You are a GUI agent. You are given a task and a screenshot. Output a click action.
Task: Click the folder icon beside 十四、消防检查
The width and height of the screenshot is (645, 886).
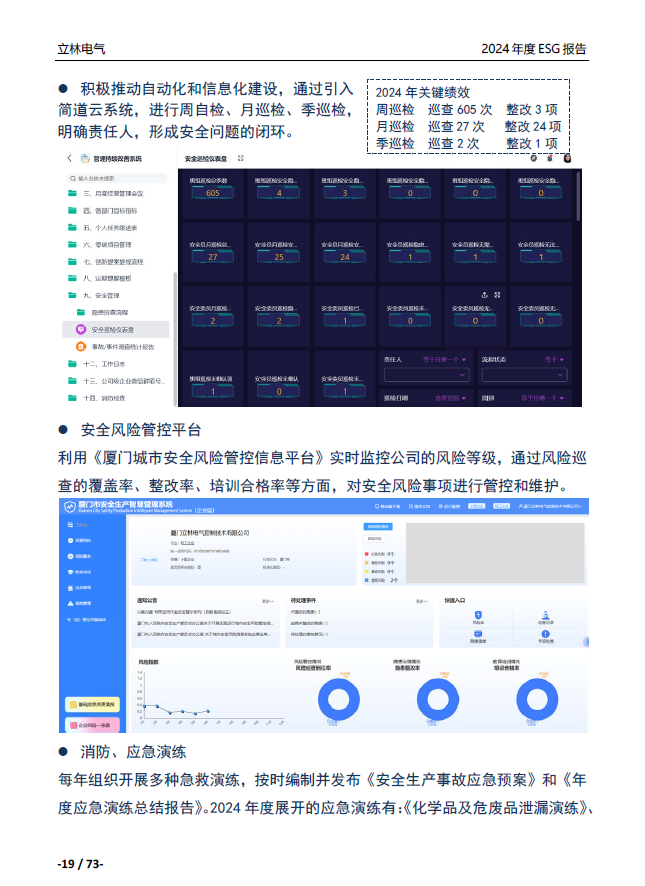72,398
